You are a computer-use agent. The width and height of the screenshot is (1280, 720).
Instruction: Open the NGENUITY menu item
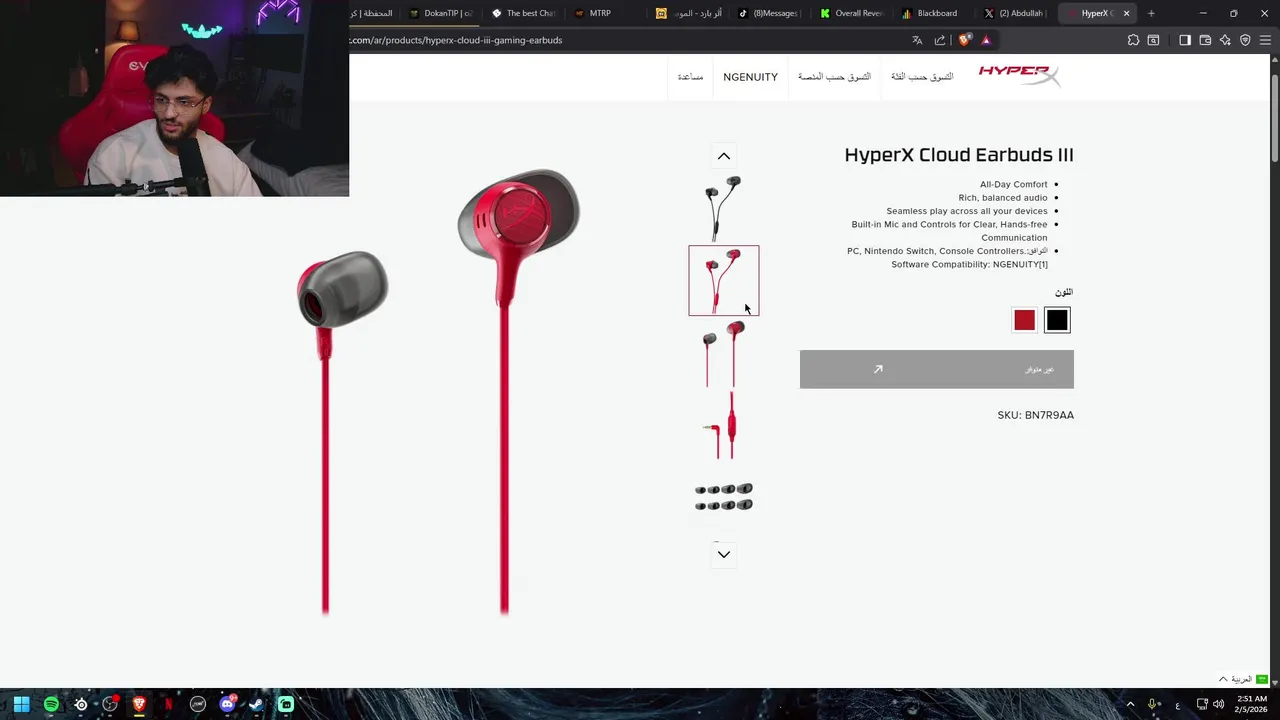(x=750, y=77)
